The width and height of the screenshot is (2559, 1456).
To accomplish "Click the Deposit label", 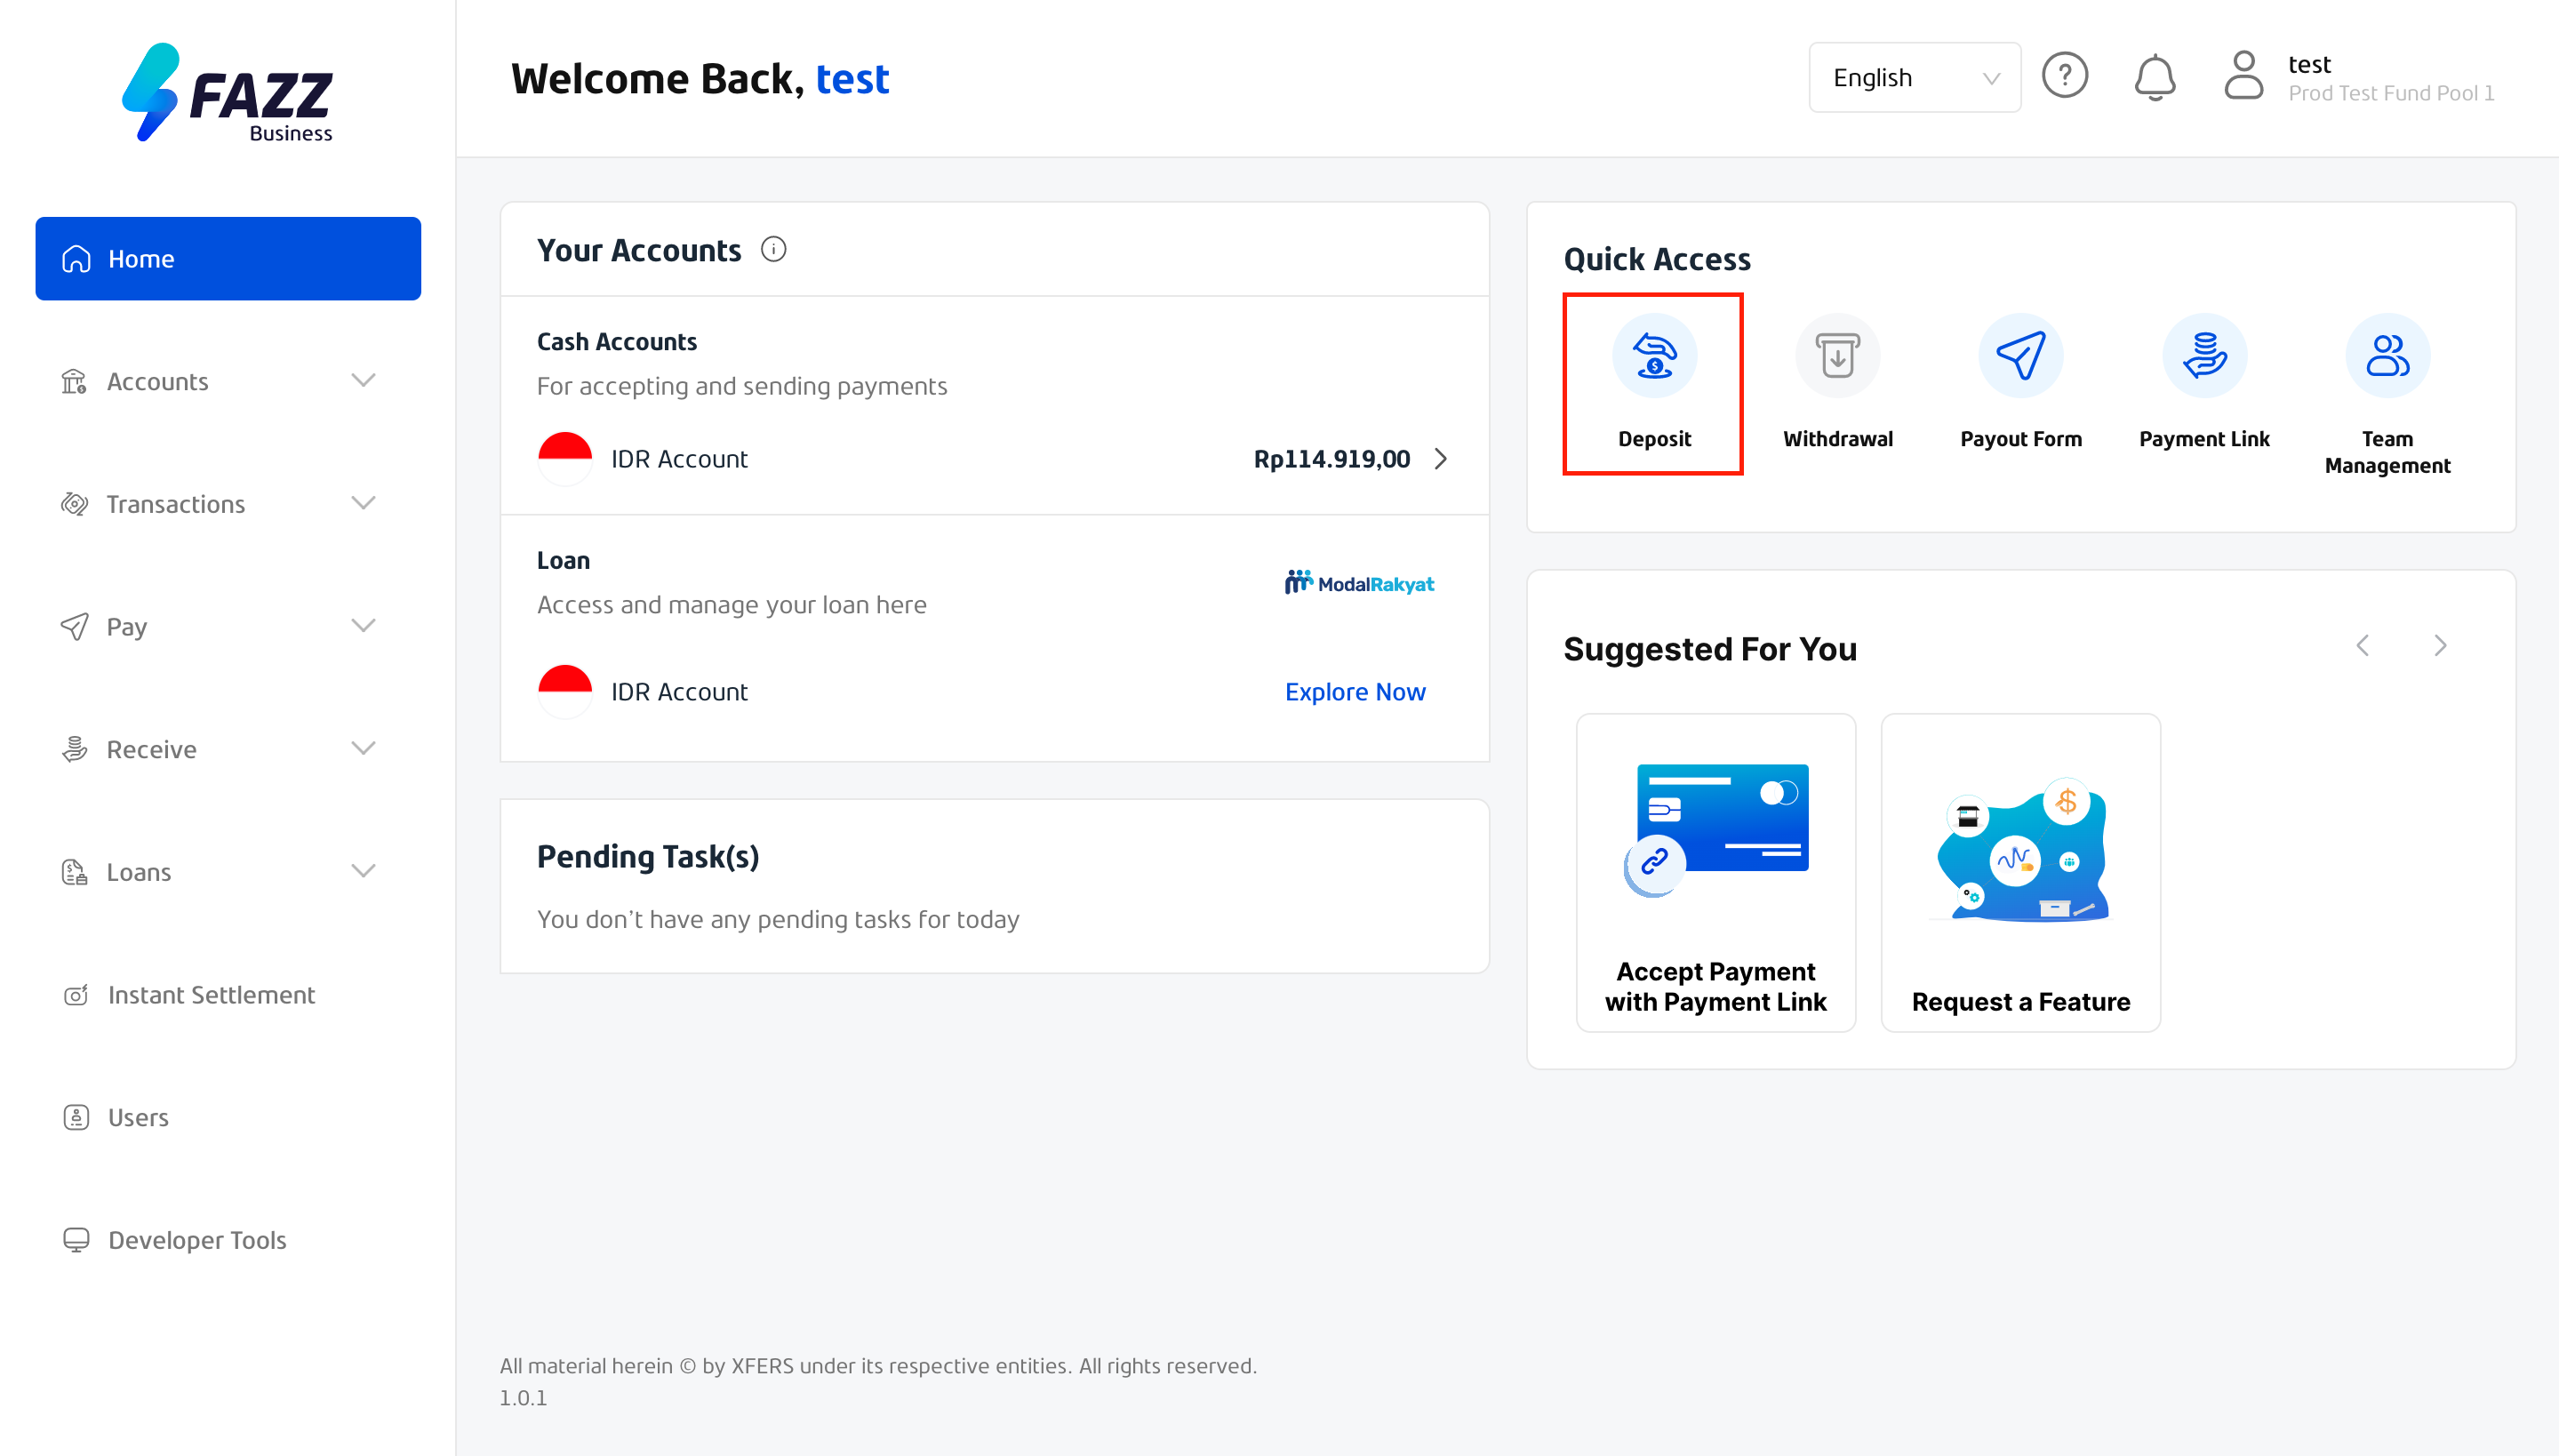I will pos(1654,439).
